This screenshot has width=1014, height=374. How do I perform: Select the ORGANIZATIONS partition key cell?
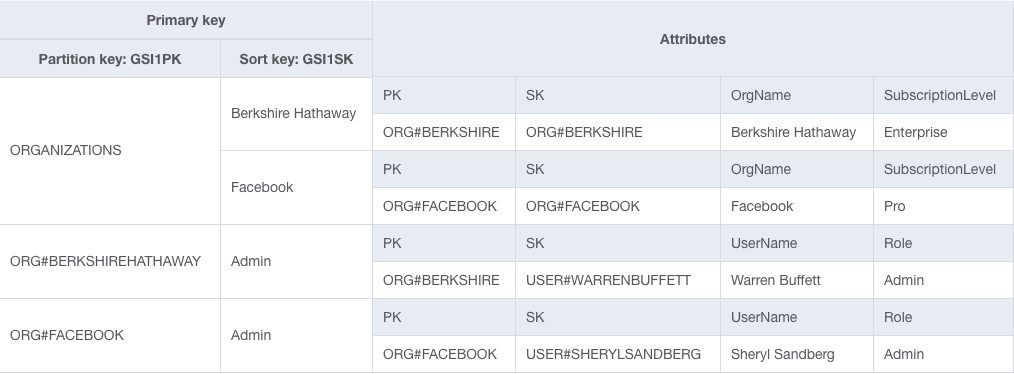[x=110, y=151]
